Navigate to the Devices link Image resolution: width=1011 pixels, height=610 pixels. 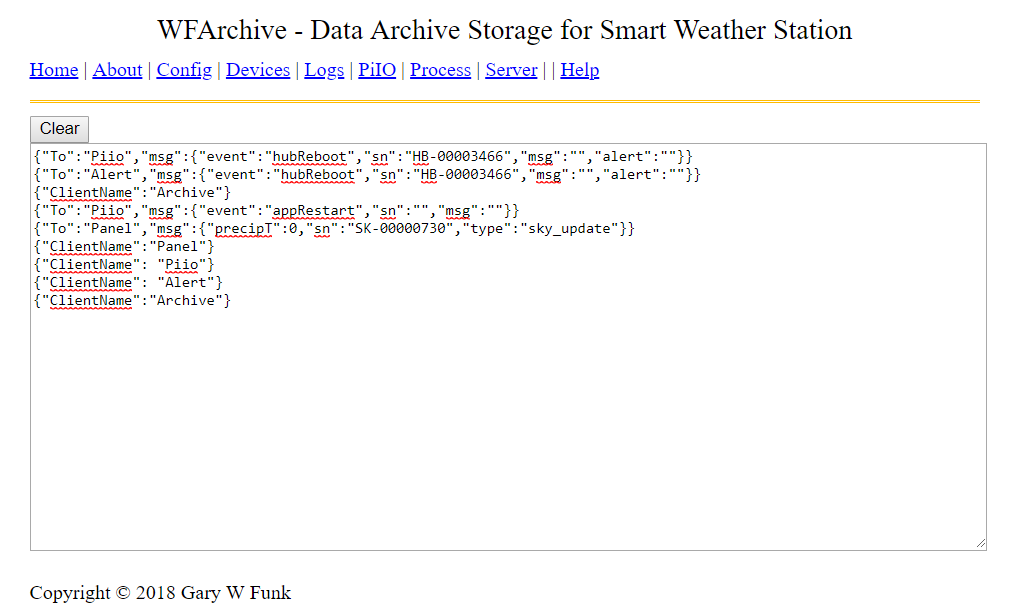pyautogui.click(x=258, y=70)
